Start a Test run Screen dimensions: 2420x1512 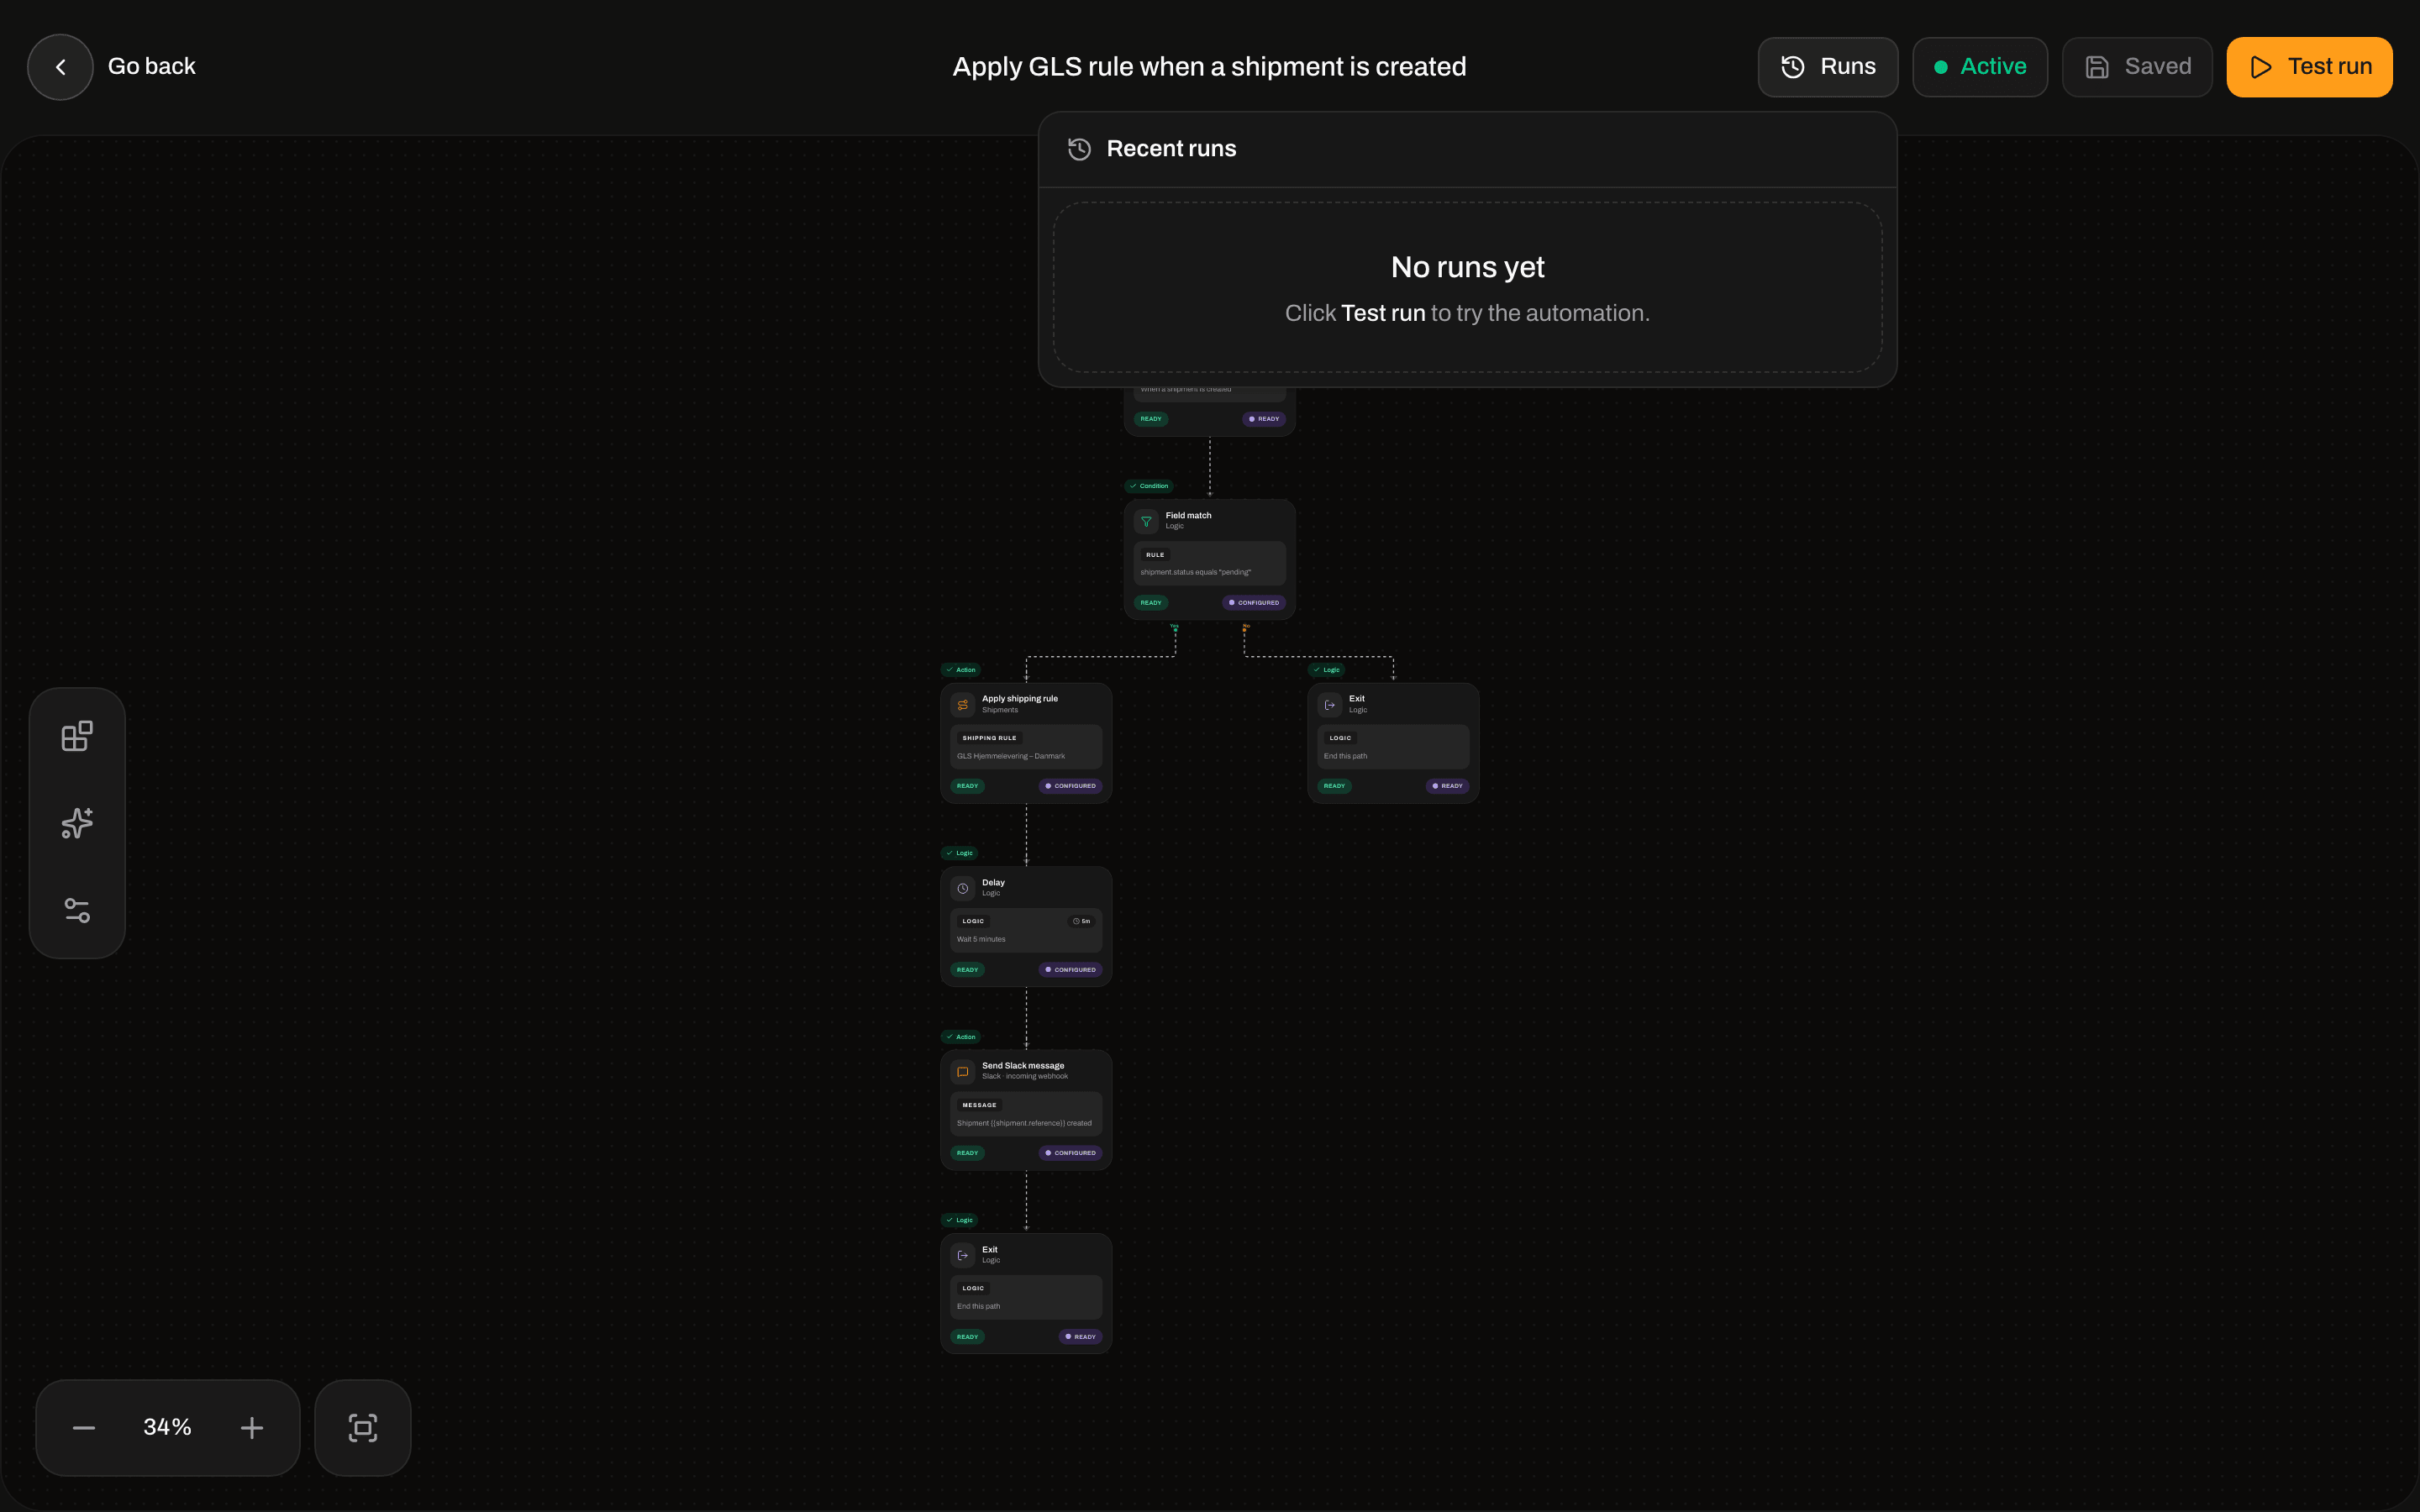pyautogui.click(x=2309, y=67)
